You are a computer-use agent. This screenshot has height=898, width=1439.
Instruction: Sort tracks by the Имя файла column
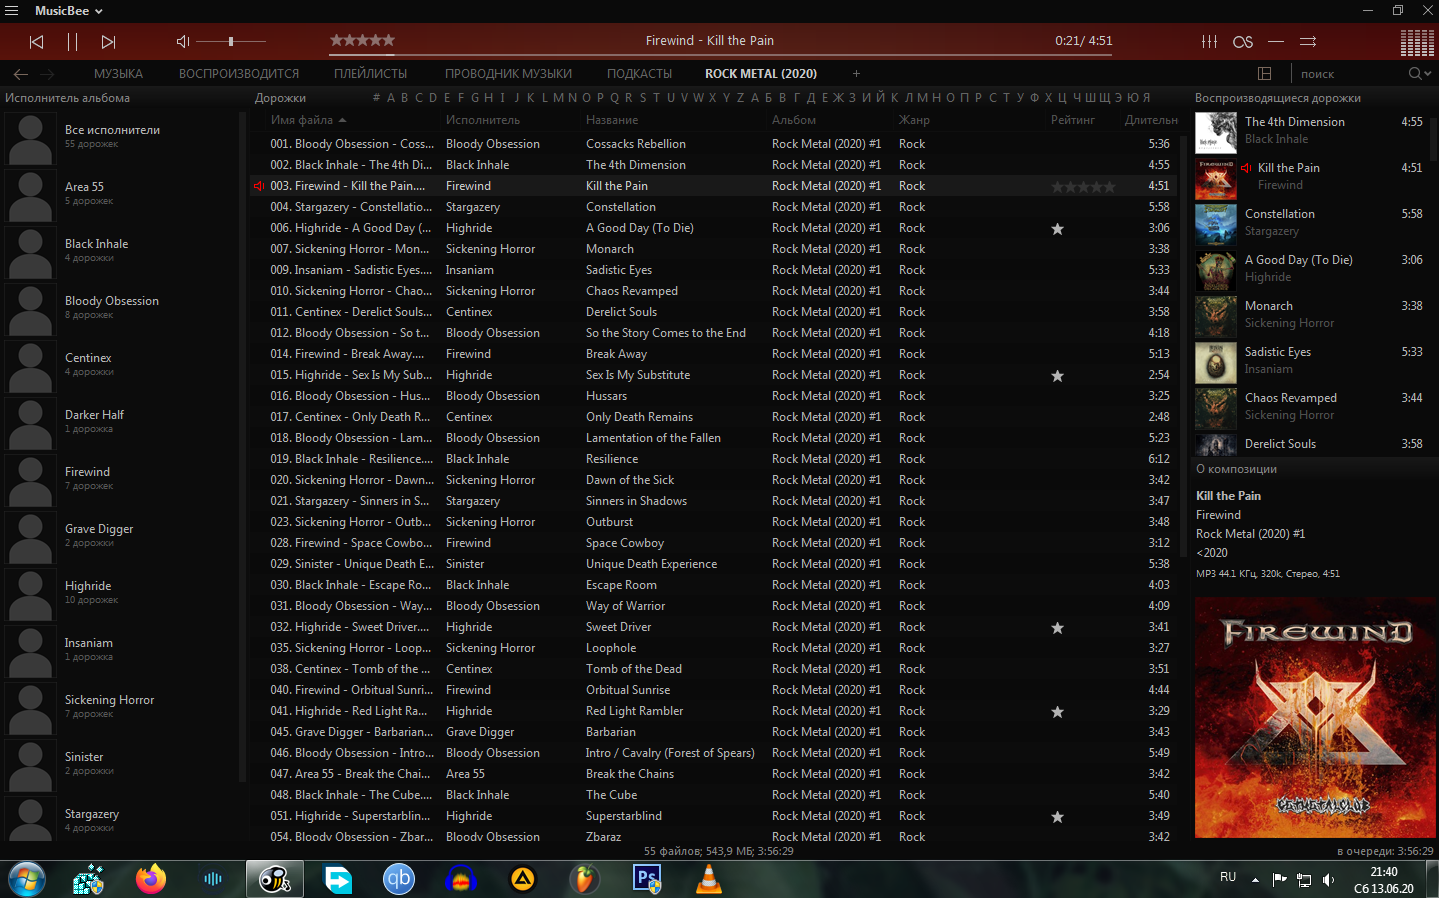[x=302, y=120]
